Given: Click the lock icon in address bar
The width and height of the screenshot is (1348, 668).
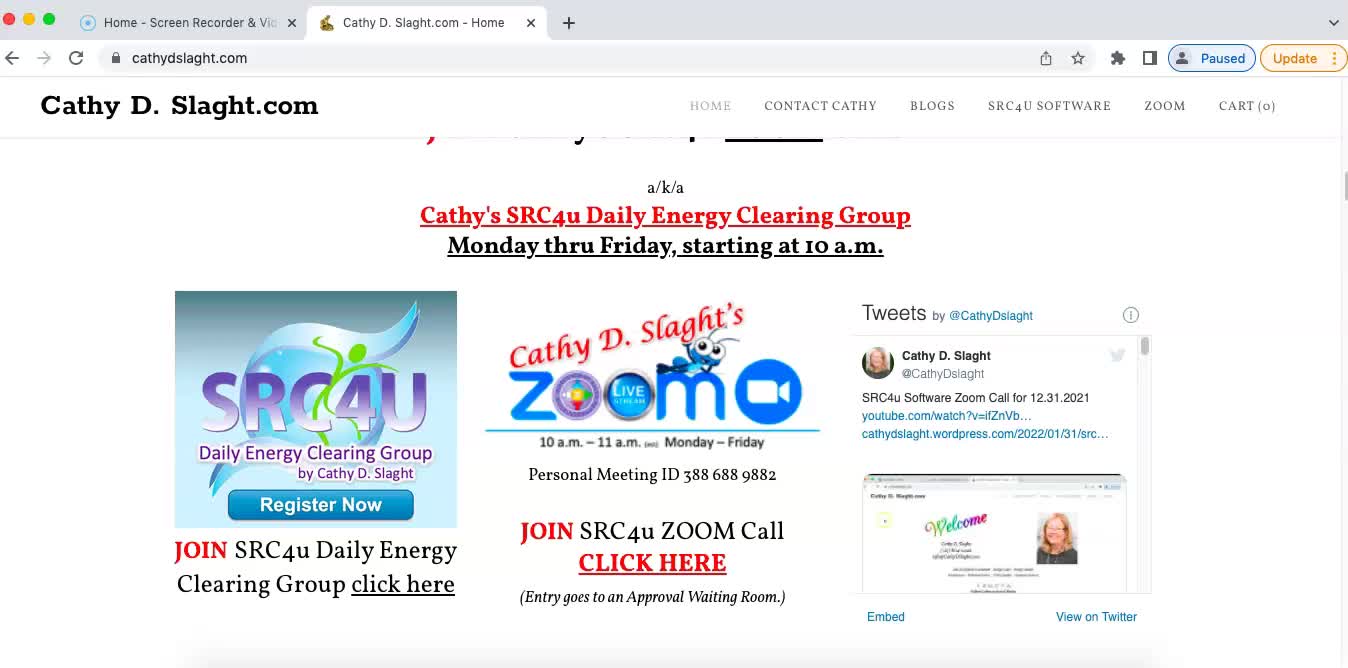Looking at the screenshot, I should pyautogui.click(x=116, y=58).
